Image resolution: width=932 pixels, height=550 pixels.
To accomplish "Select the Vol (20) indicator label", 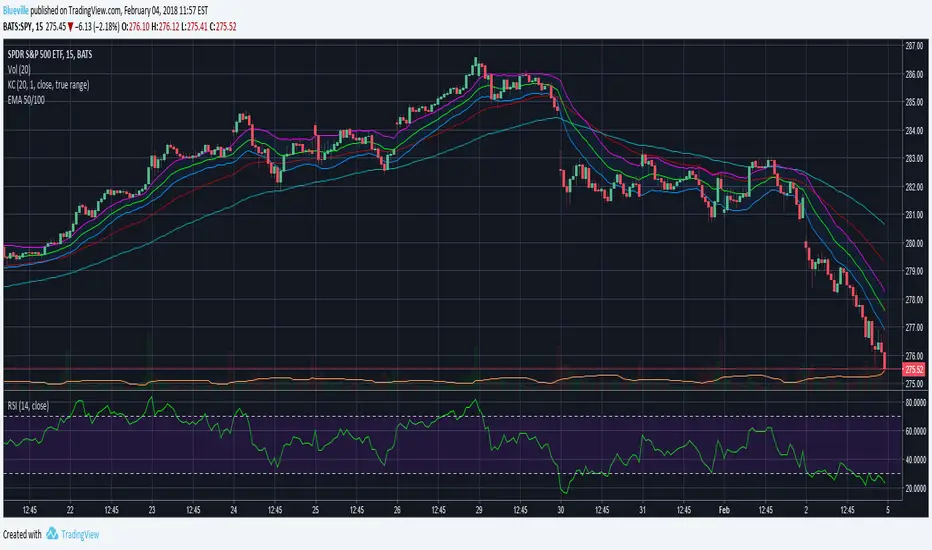I will point(19,70).
